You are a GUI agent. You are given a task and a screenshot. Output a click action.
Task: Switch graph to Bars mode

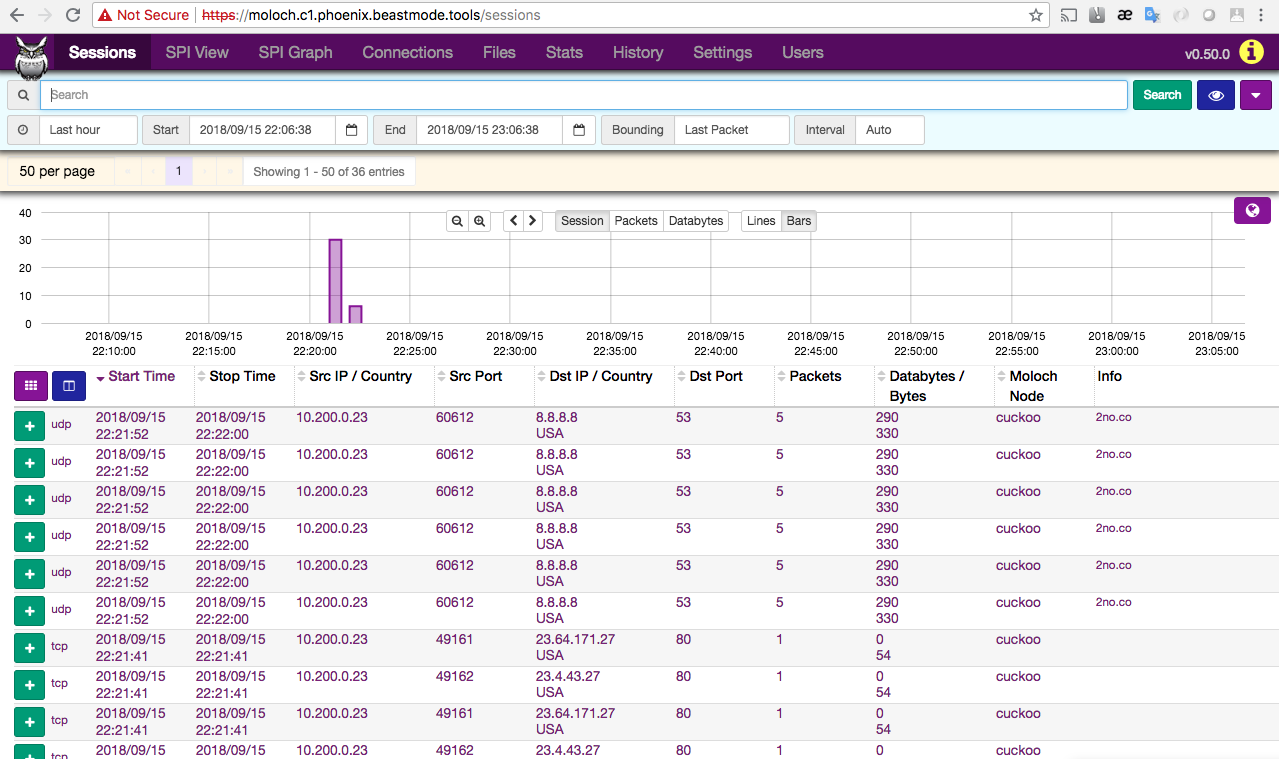pyautogui.click(x=799, y=221)
